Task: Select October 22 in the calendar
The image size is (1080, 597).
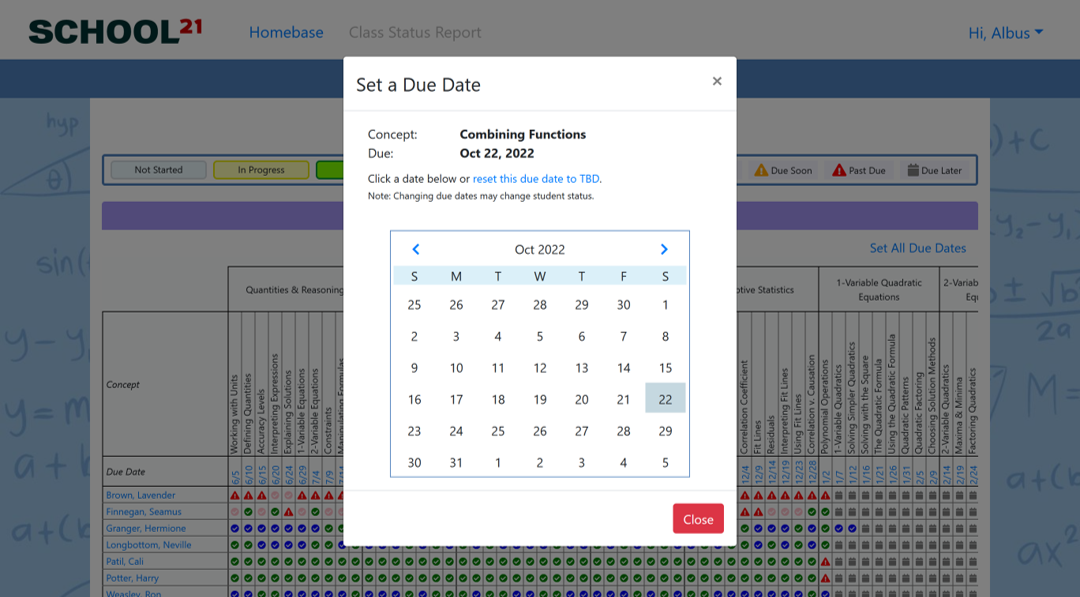Action: point(665,399)
